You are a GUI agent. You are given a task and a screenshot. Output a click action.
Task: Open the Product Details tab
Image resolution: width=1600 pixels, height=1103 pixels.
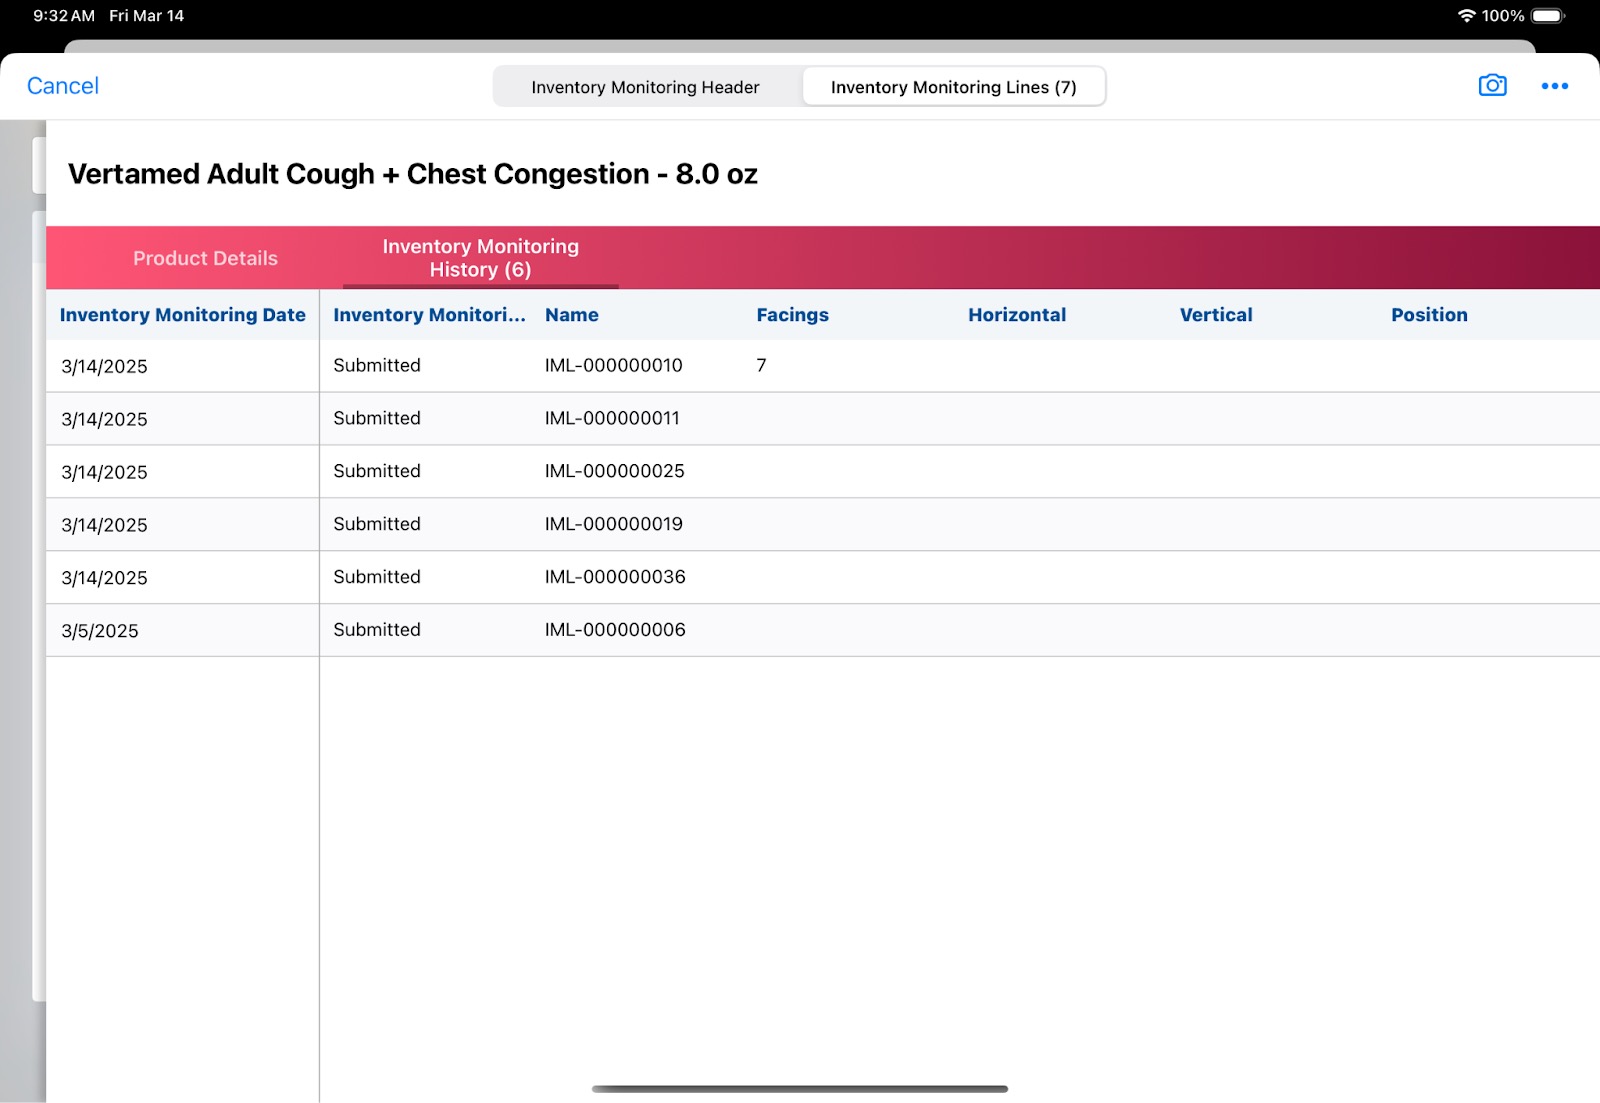pyautogui.click(x=205, y=258)
